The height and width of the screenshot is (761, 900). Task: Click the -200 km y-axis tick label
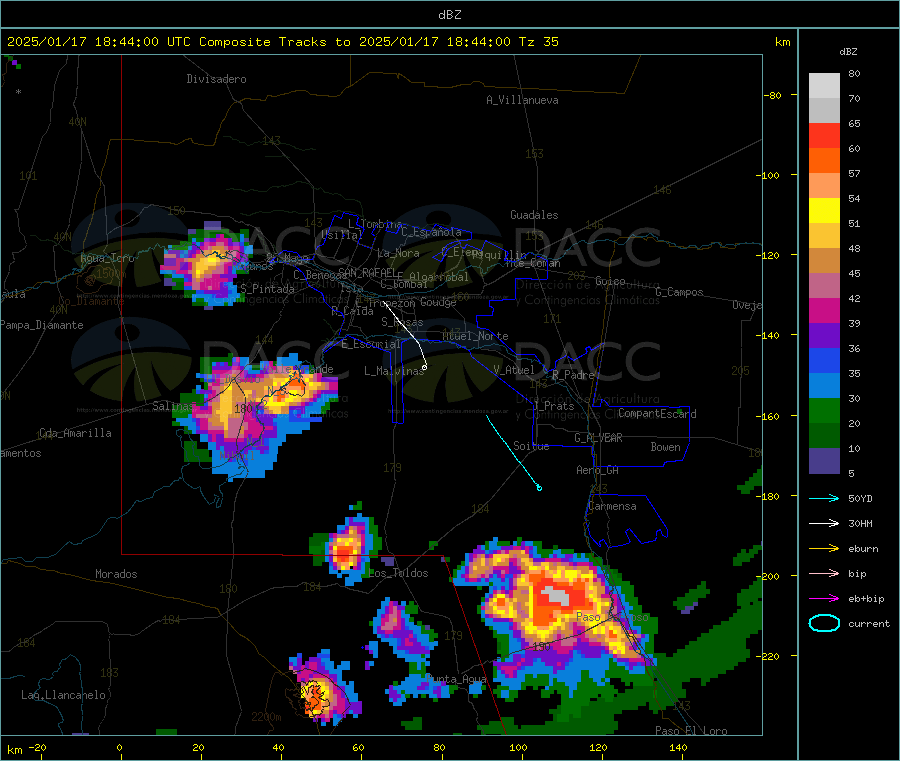tap(767, 576)
